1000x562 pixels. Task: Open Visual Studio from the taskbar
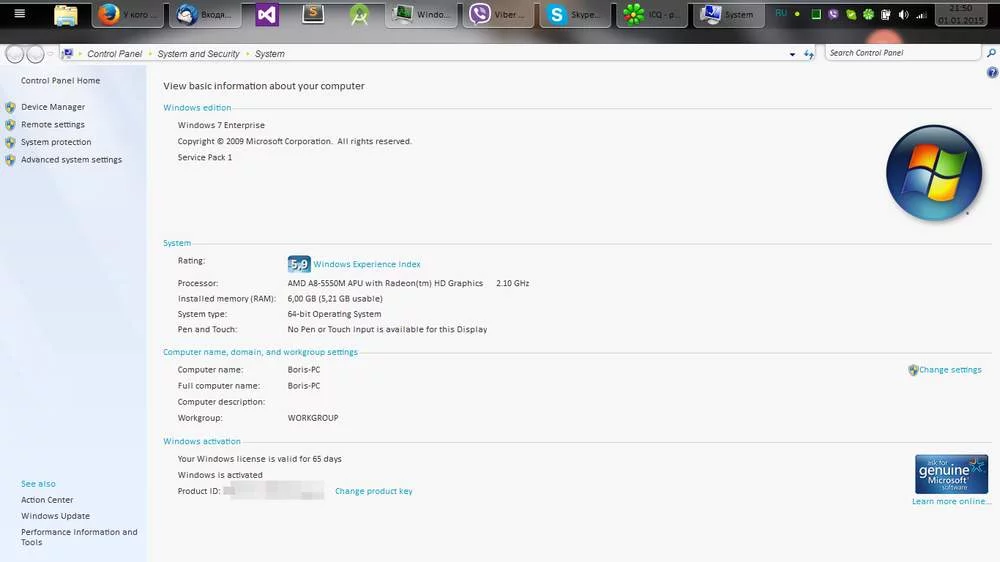click(267, 15)
